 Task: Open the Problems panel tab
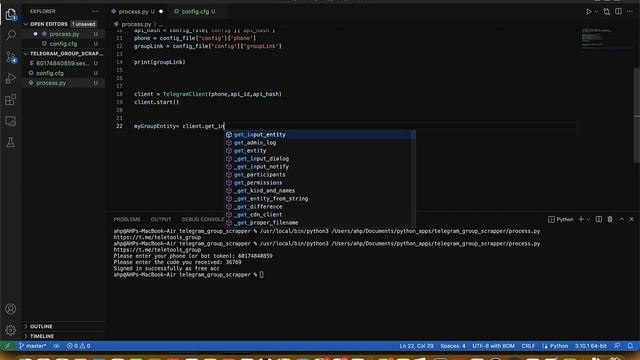(127, 219)
